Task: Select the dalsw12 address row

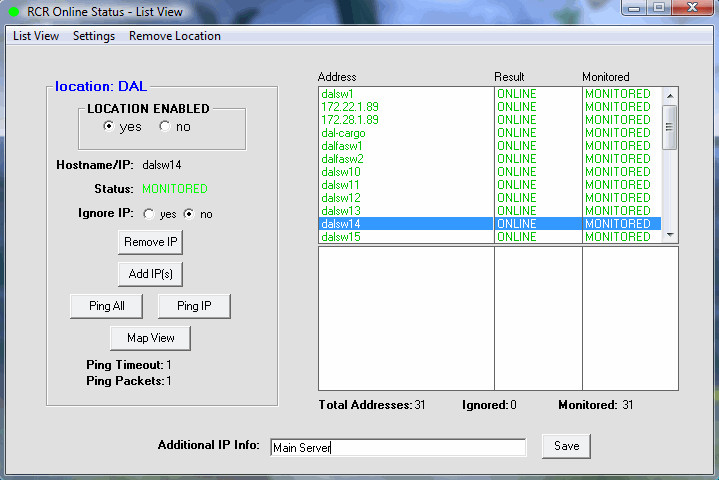Action: [x=490, y=198]
